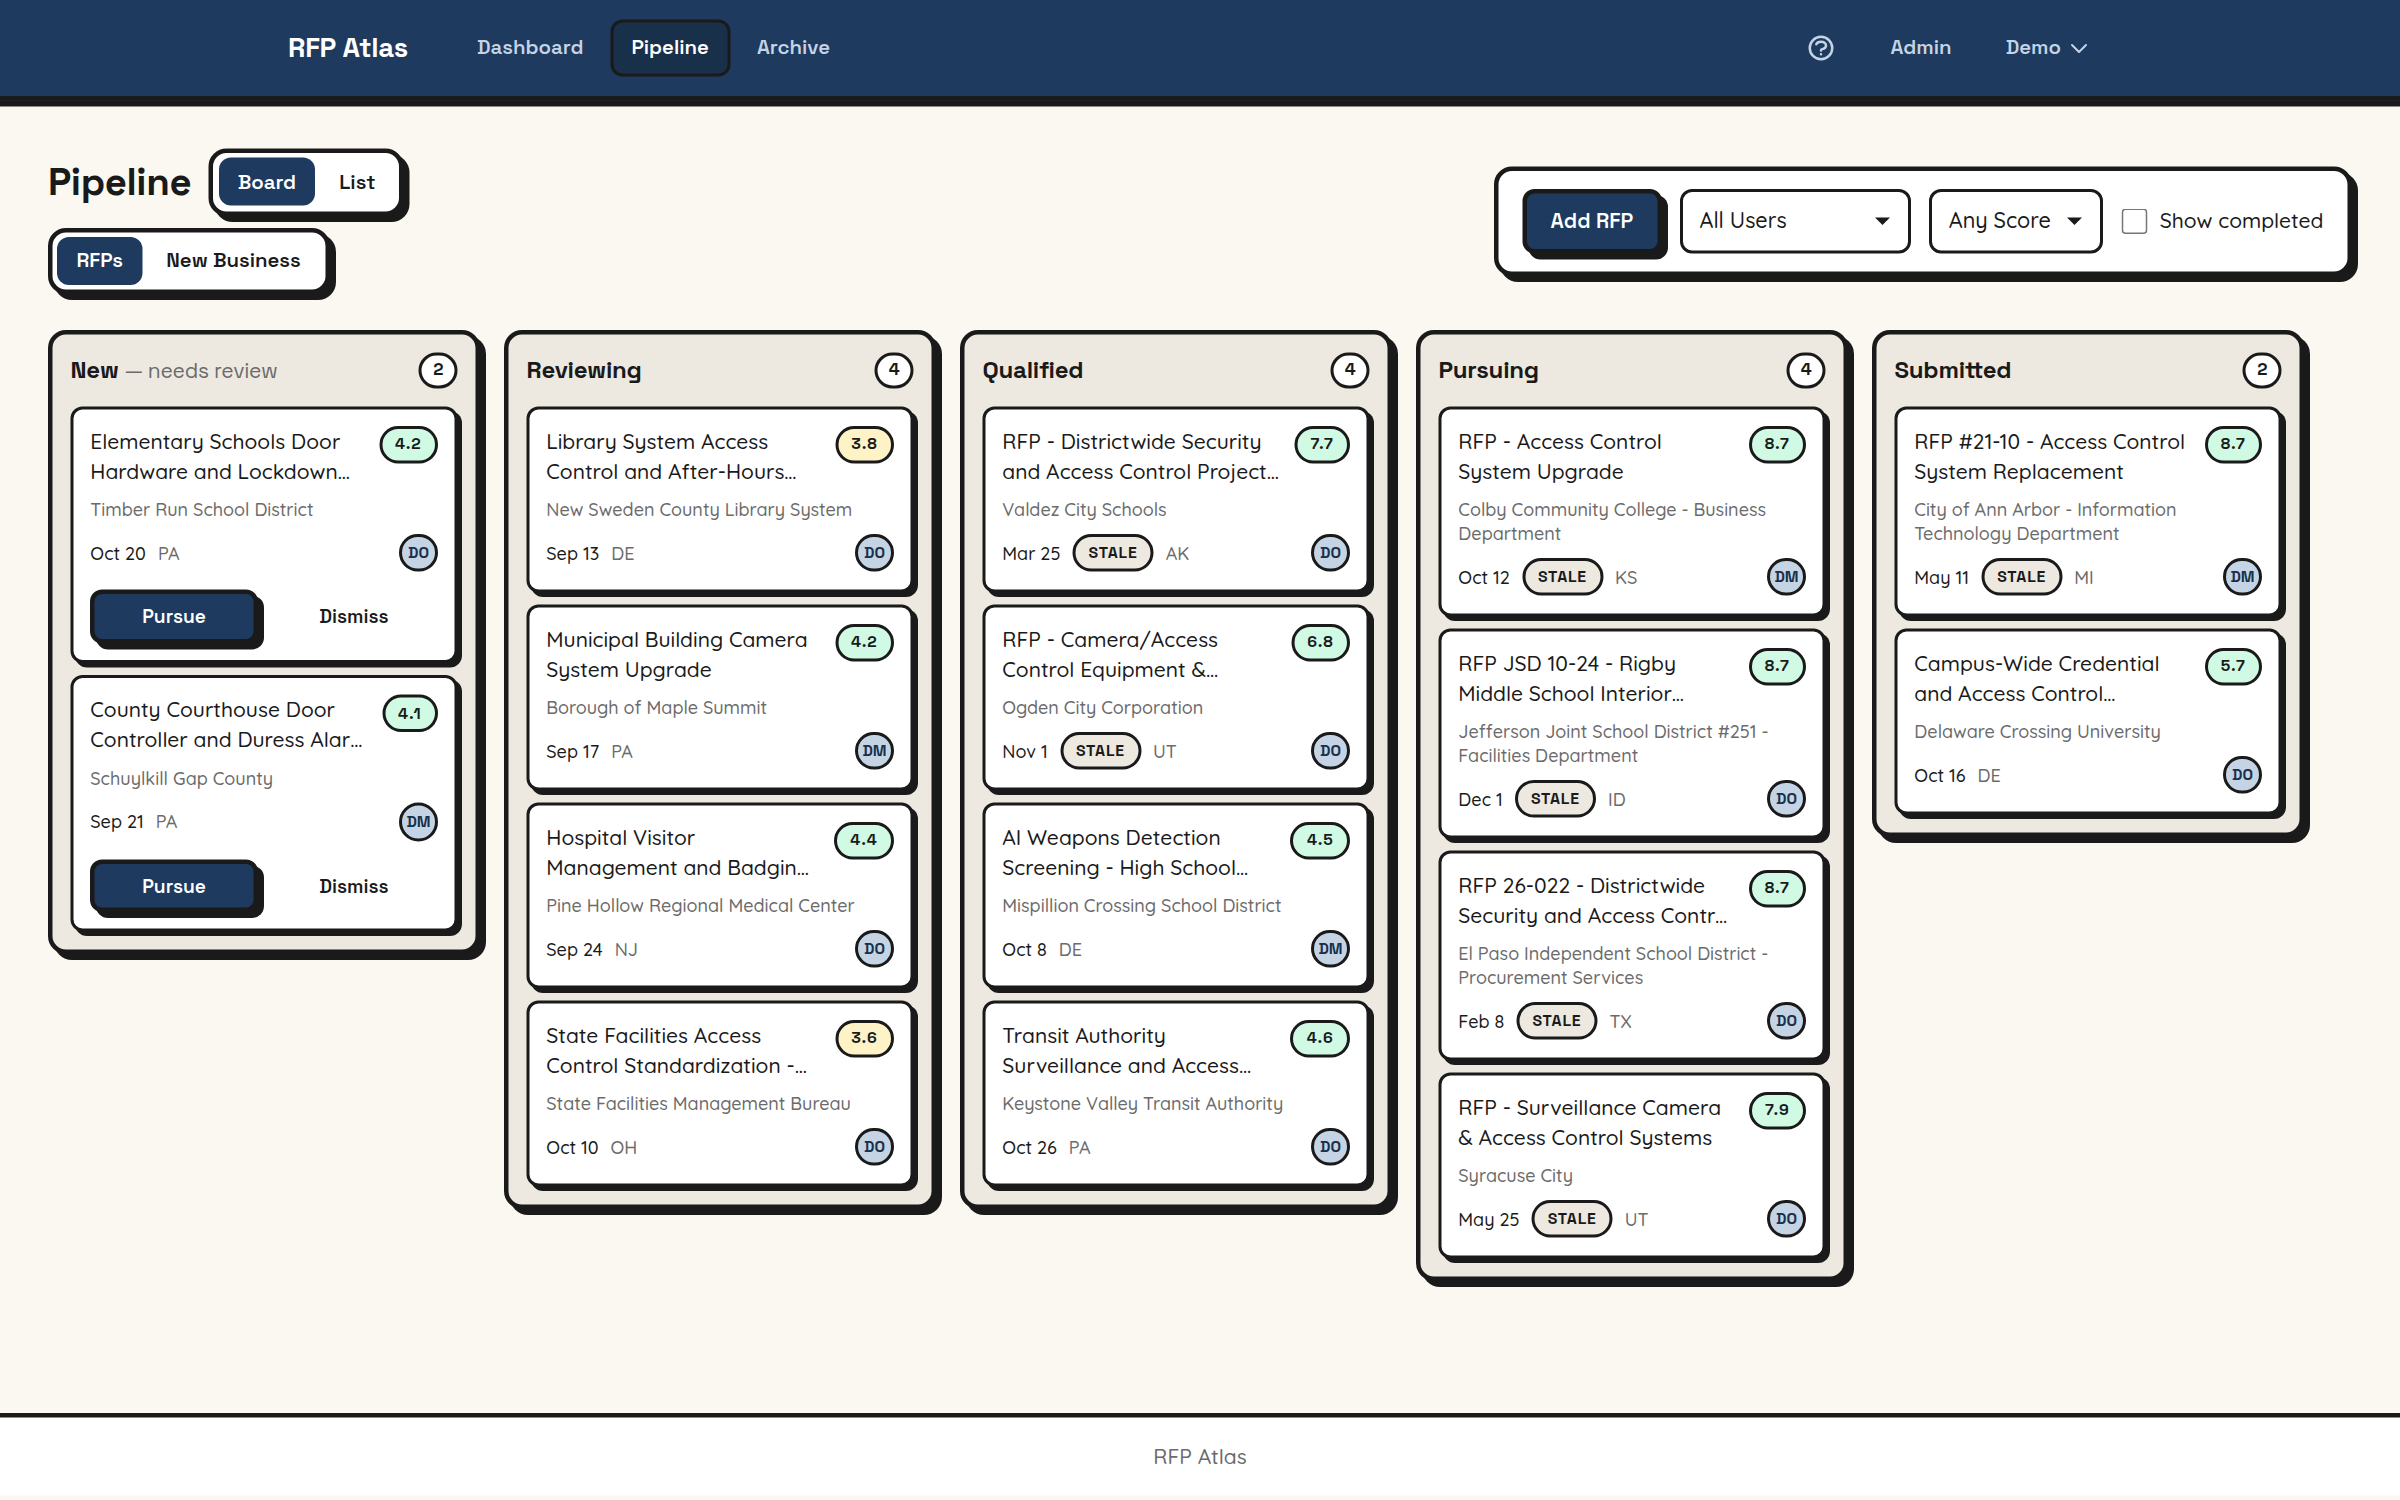Click DO avatar on Hospital Visitor Management card
This screenshot has width=2400, height=1500.
click(x=874, y=949)
